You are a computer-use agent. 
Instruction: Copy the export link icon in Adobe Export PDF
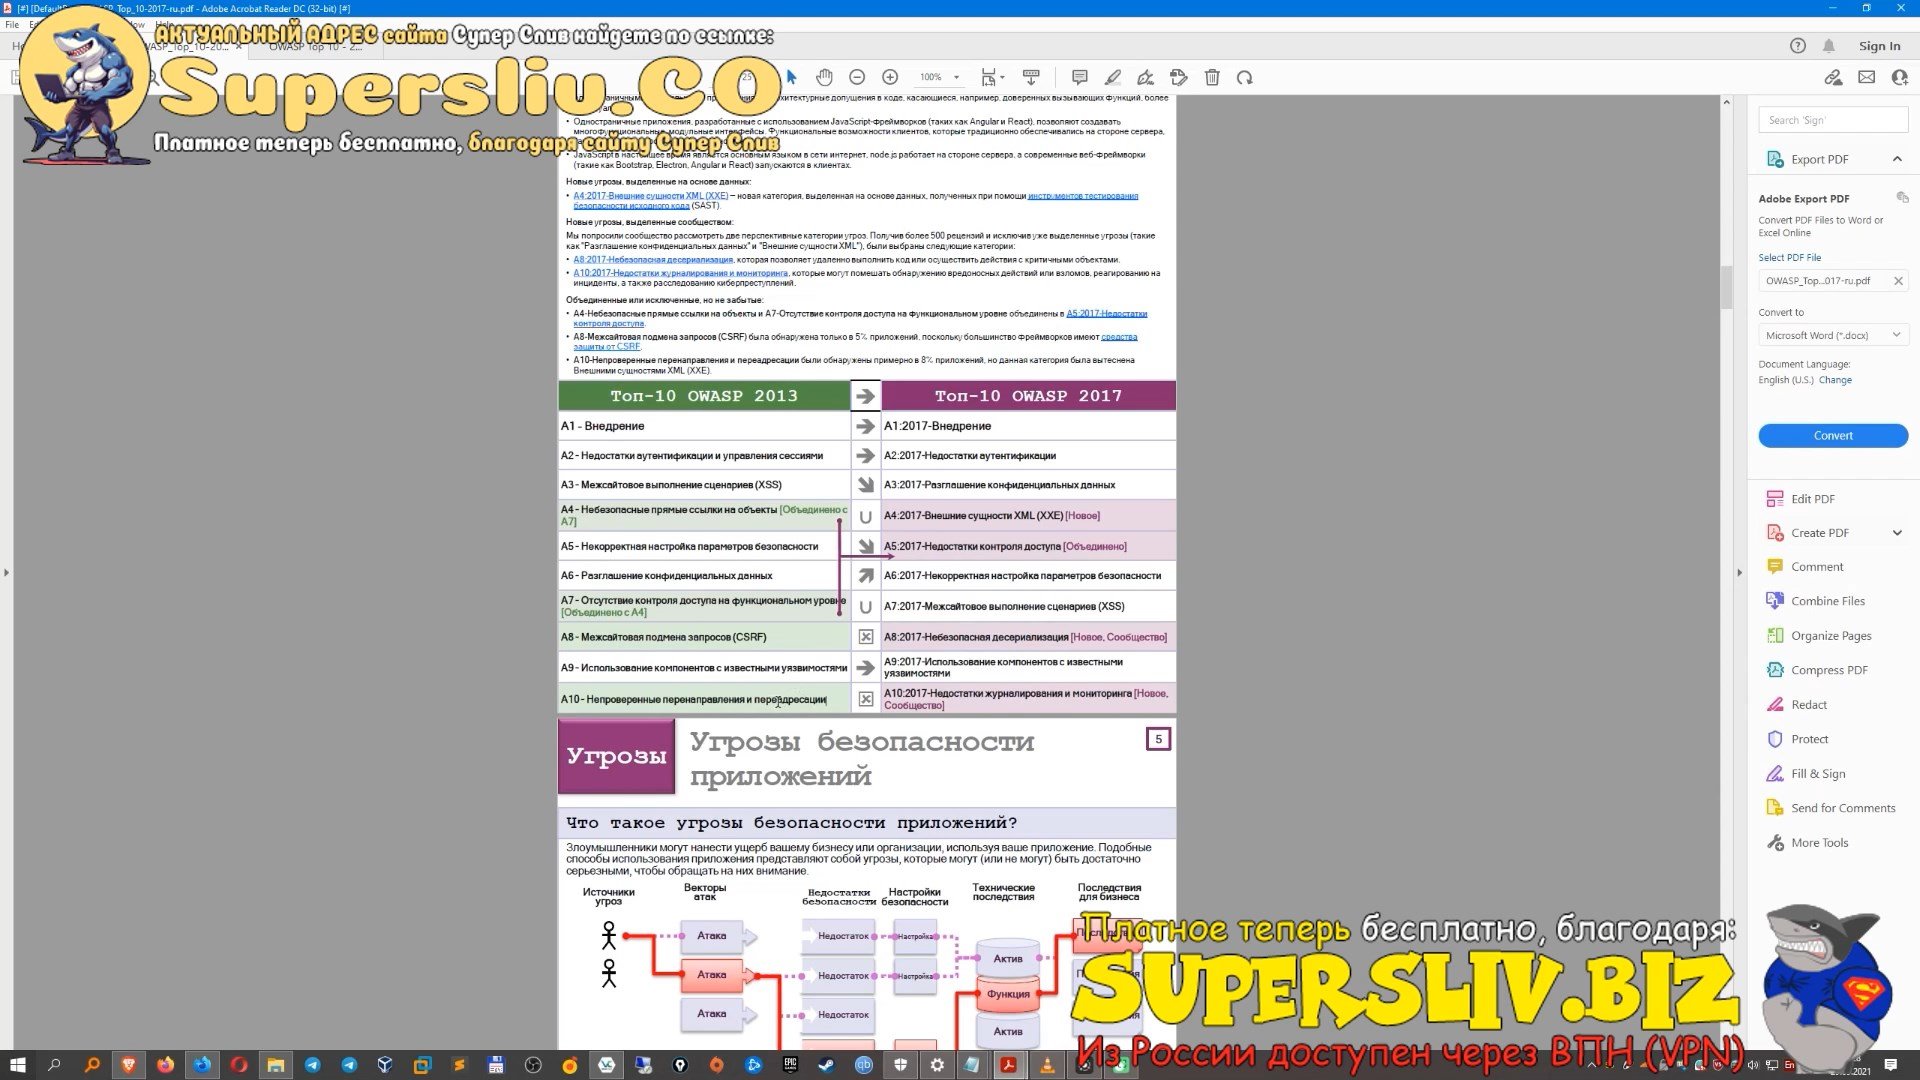(x=1902, y=197)
